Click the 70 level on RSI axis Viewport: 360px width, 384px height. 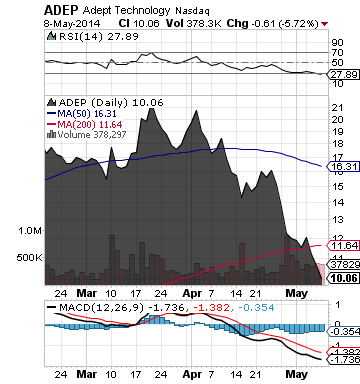[337, 53]
